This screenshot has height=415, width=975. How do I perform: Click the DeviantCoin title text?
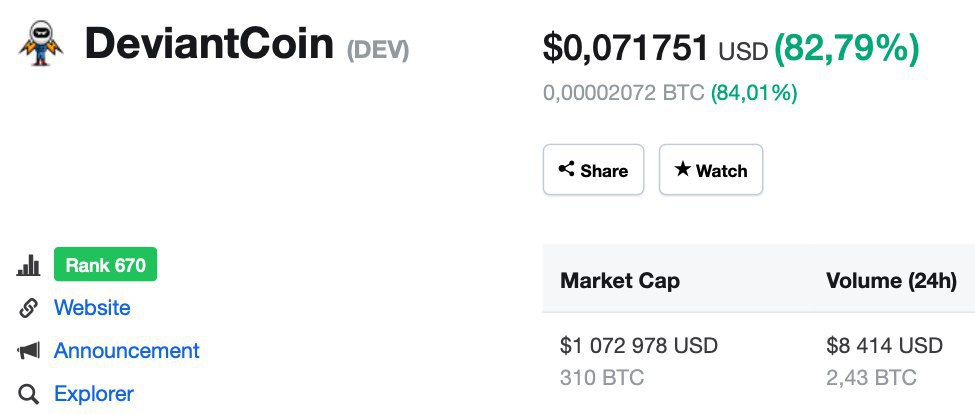tap(209, 45)
